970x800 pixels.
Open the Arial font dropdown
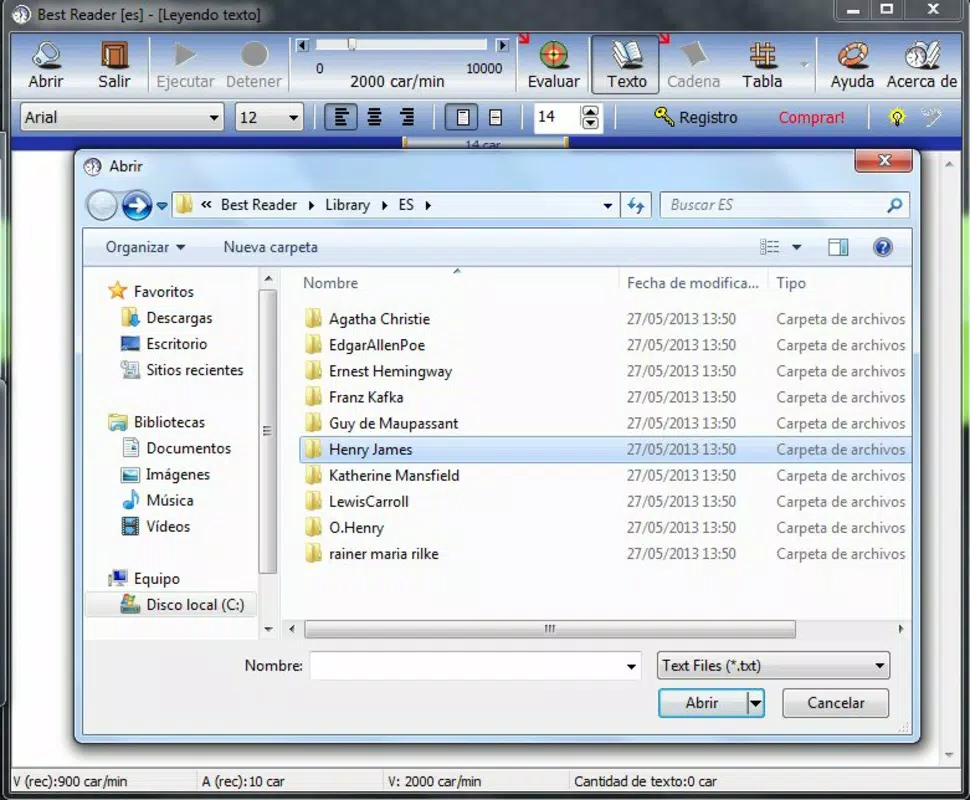point(214,117)
